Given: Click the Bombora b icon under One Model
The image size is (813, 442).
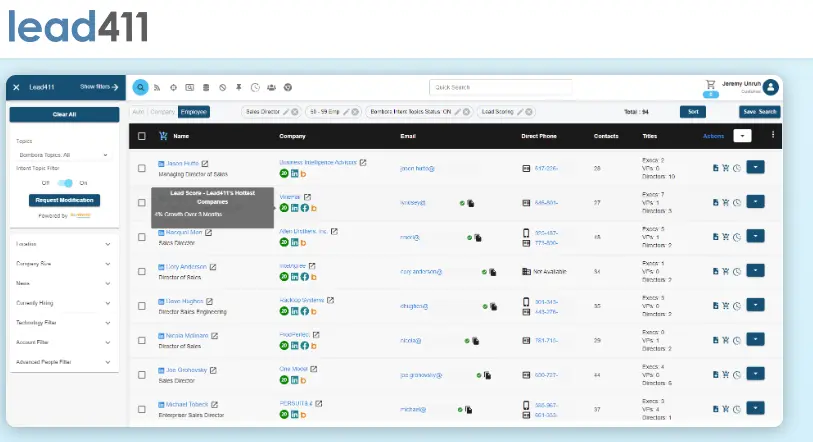Looking at the screenshot, I should point(304,380).
